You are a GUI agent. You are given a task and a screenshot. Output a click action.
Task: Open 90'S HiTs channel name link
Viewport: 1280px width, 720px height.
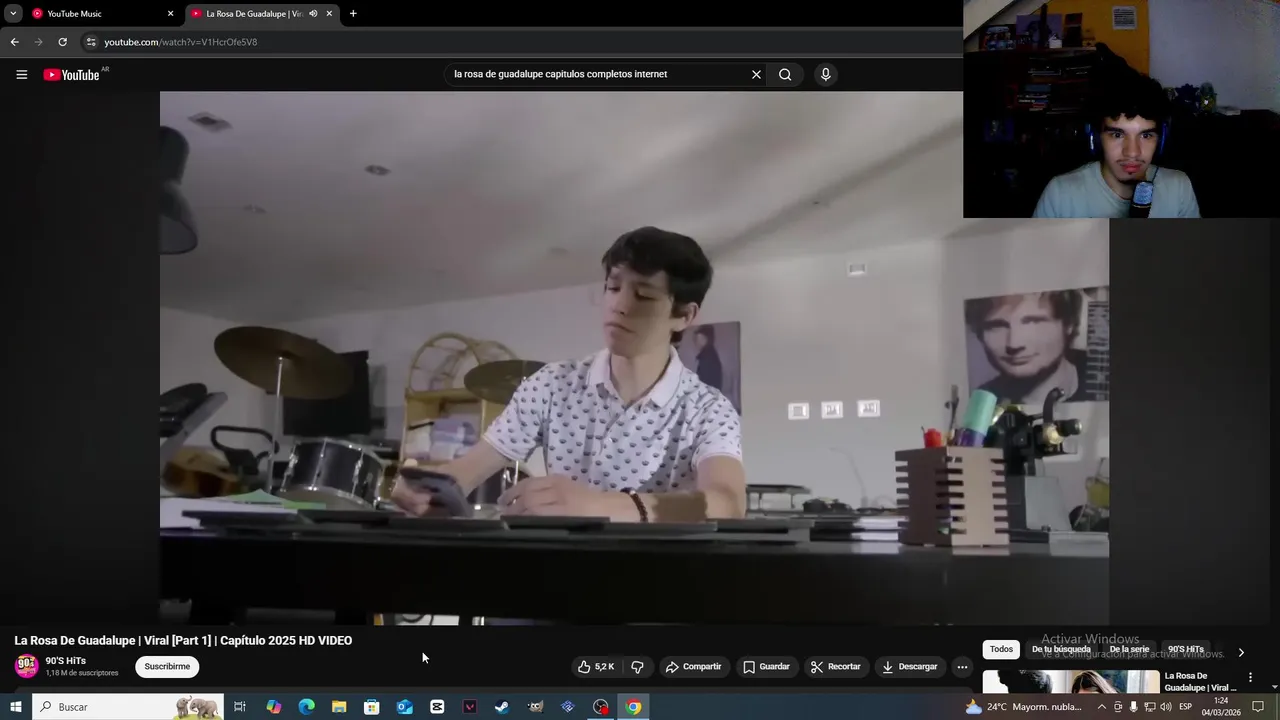[66, 661]
